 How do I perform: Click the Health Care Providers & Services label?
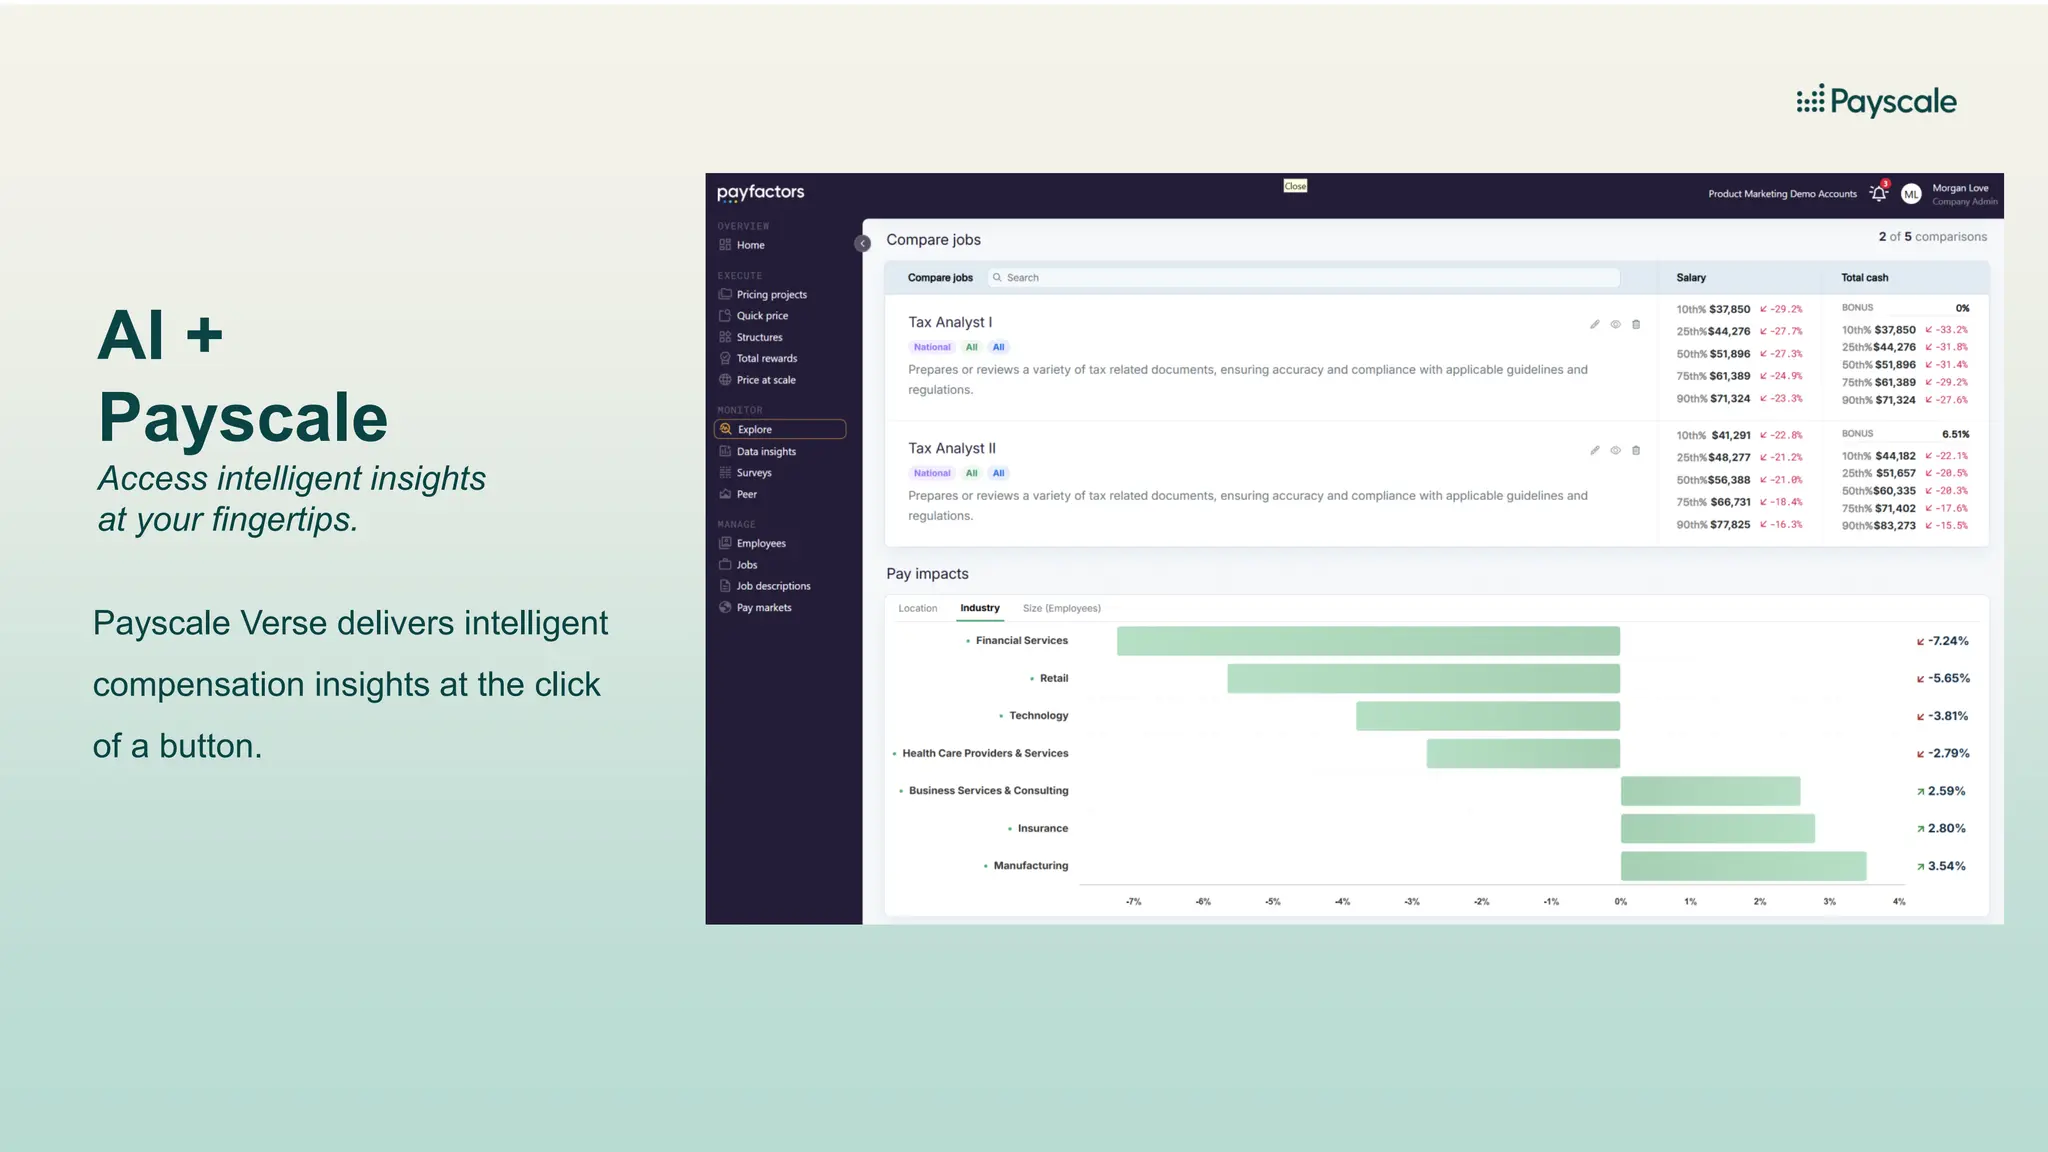pos(985,753)
